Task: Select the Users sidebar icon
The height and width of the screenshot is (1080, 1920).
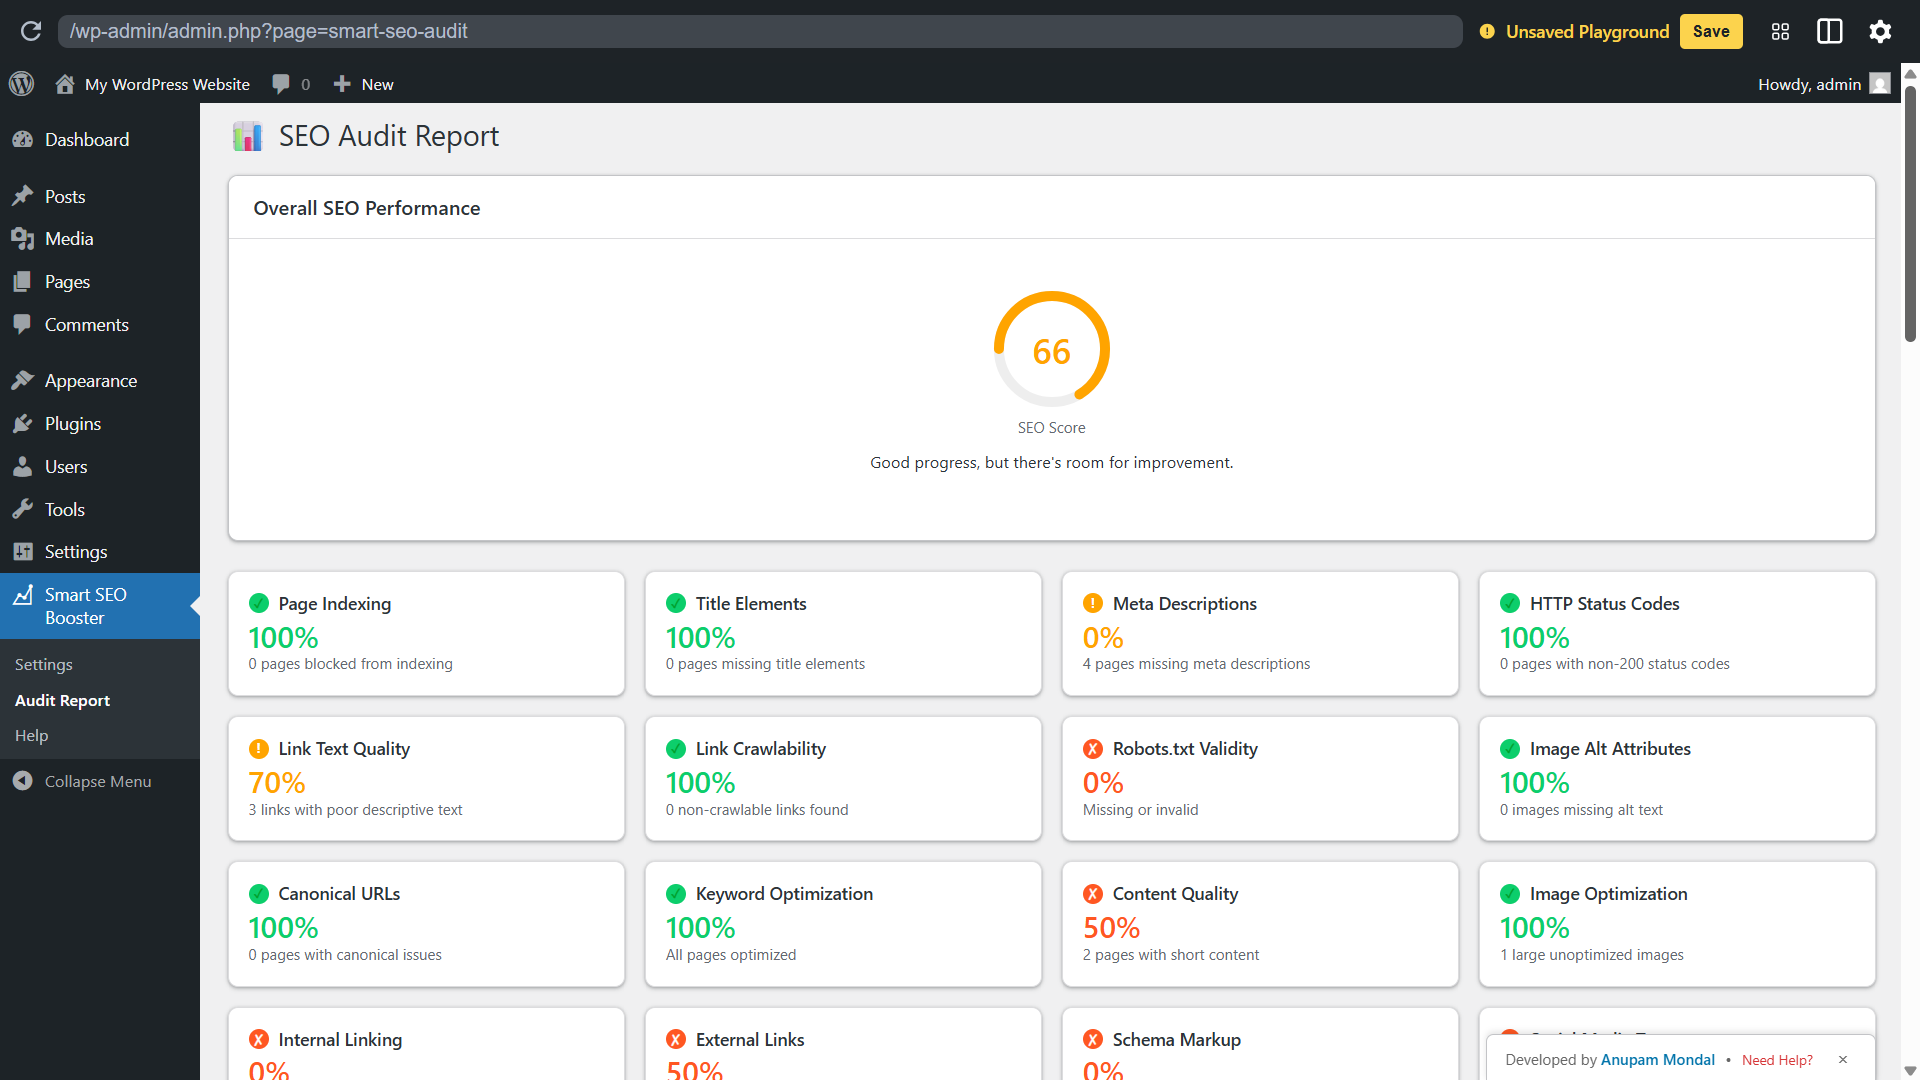Action: (23, 466)
